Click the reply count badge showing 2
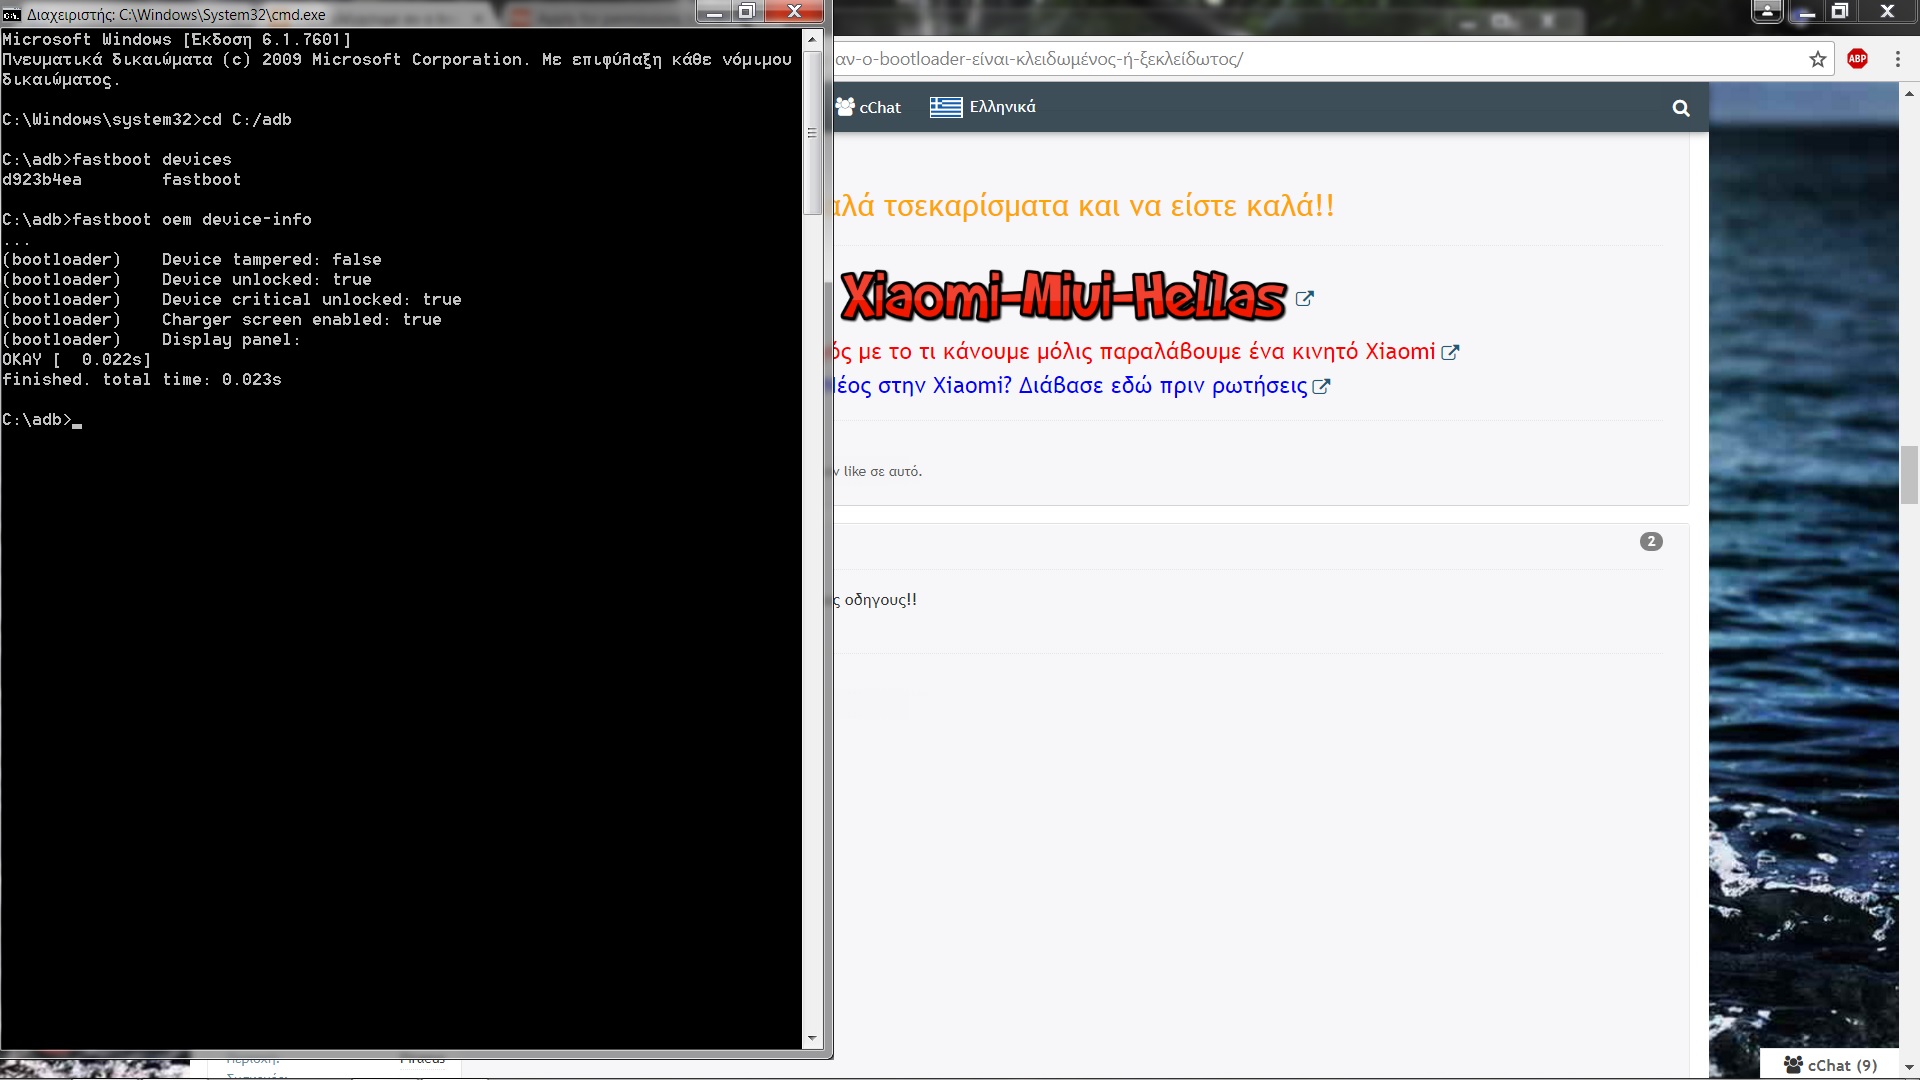The width and height of the screenshot is (1920, 1080). [1650, 541]
